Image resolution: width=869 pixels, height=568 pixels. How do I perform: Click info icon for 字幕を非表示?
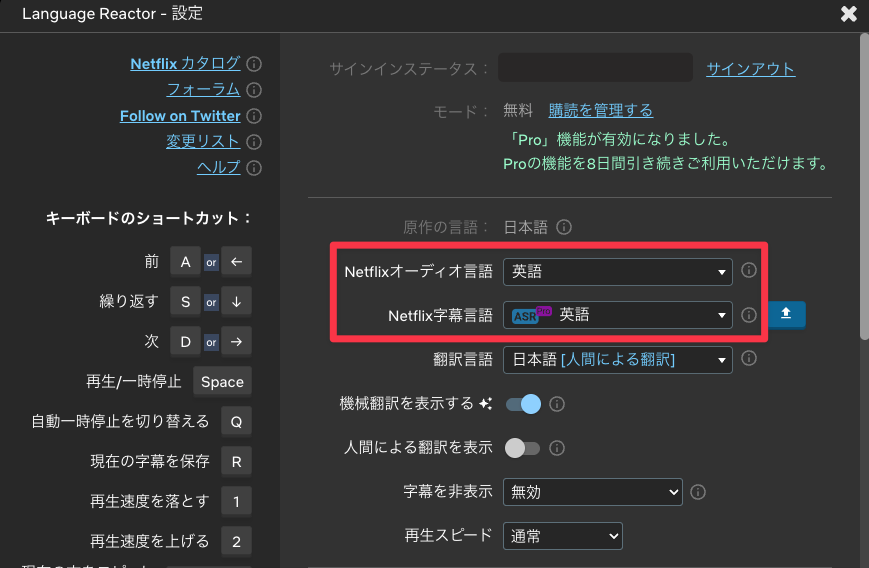coord(698,492)
